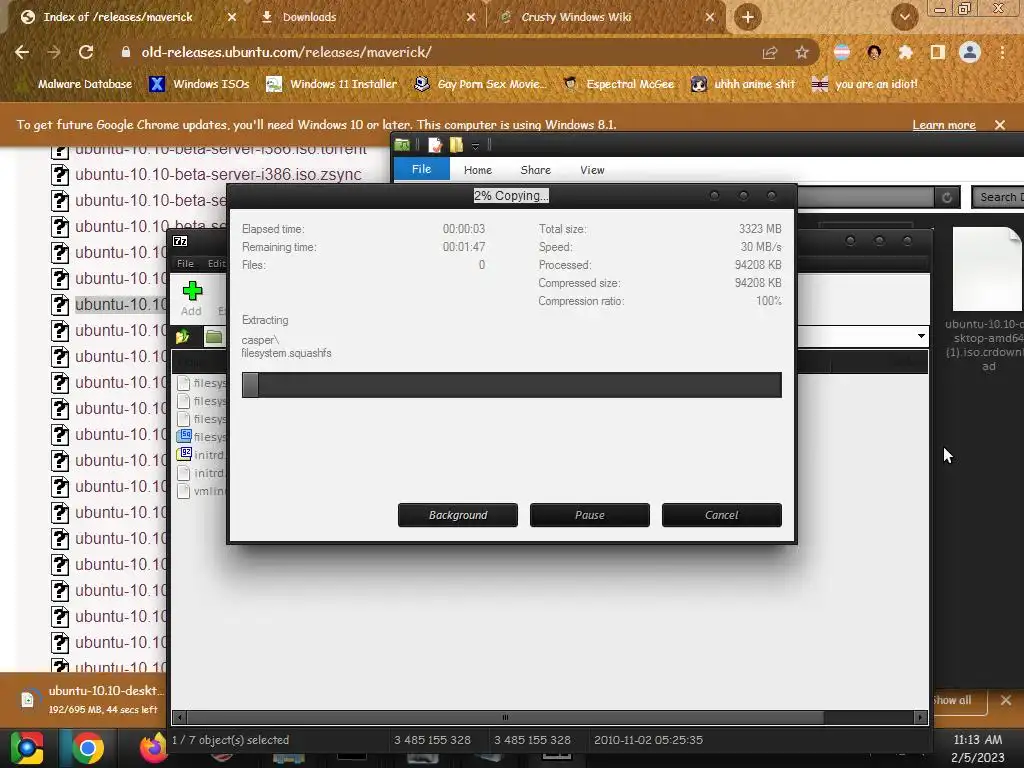Send the copy operation to Background

(458, 515)
